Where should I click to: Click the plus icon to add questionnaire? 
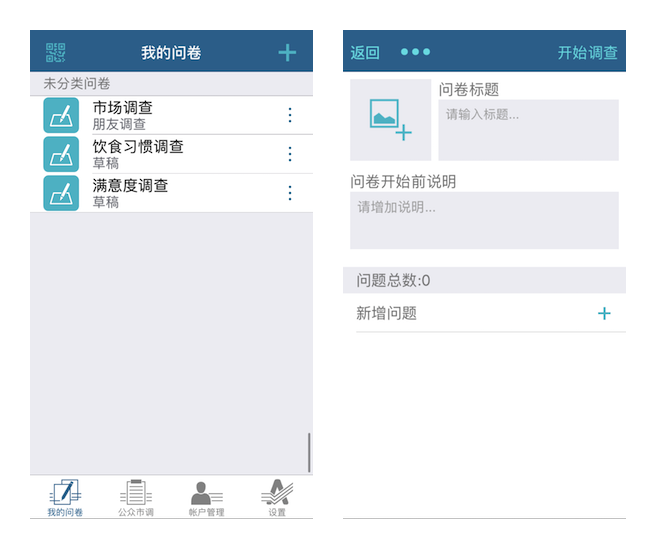287,53
